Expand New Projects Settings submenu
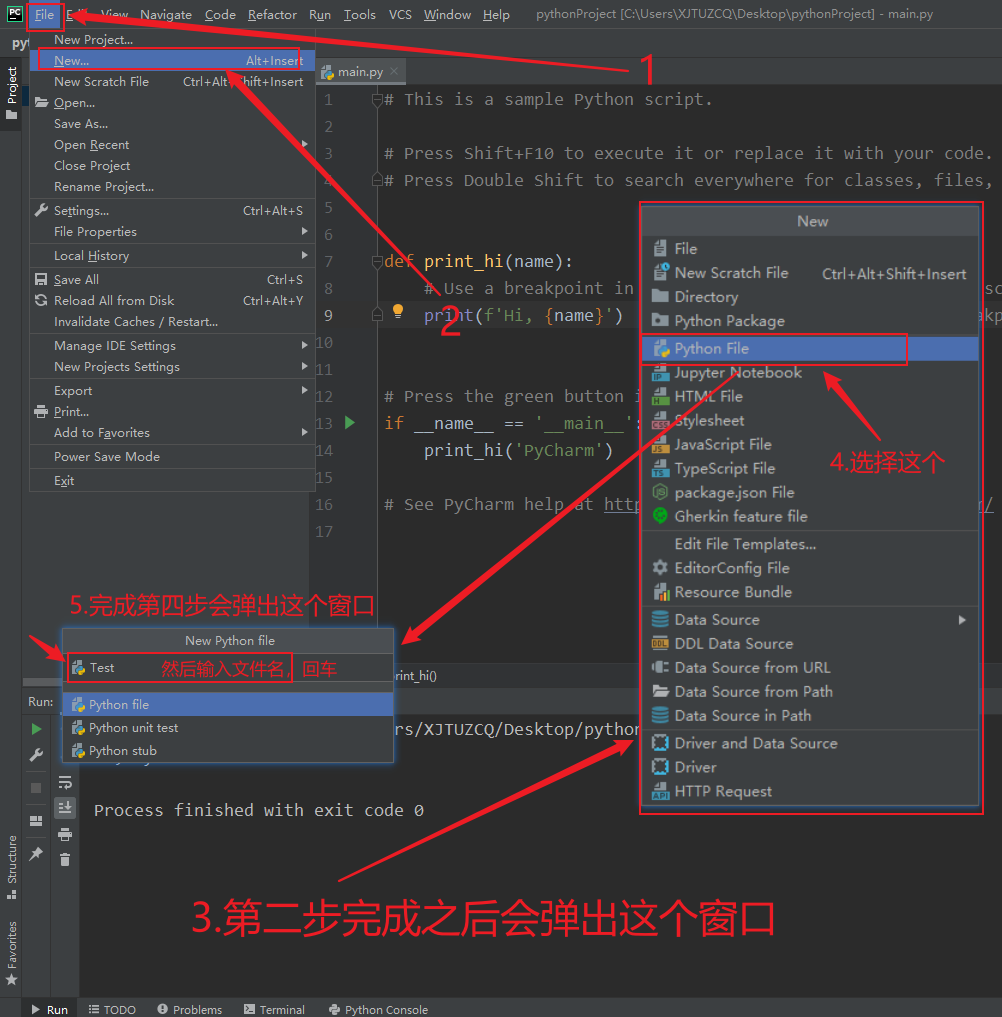Viewport: 1002px width, 1017px height. pyautogui.click(x=173, y=366)
